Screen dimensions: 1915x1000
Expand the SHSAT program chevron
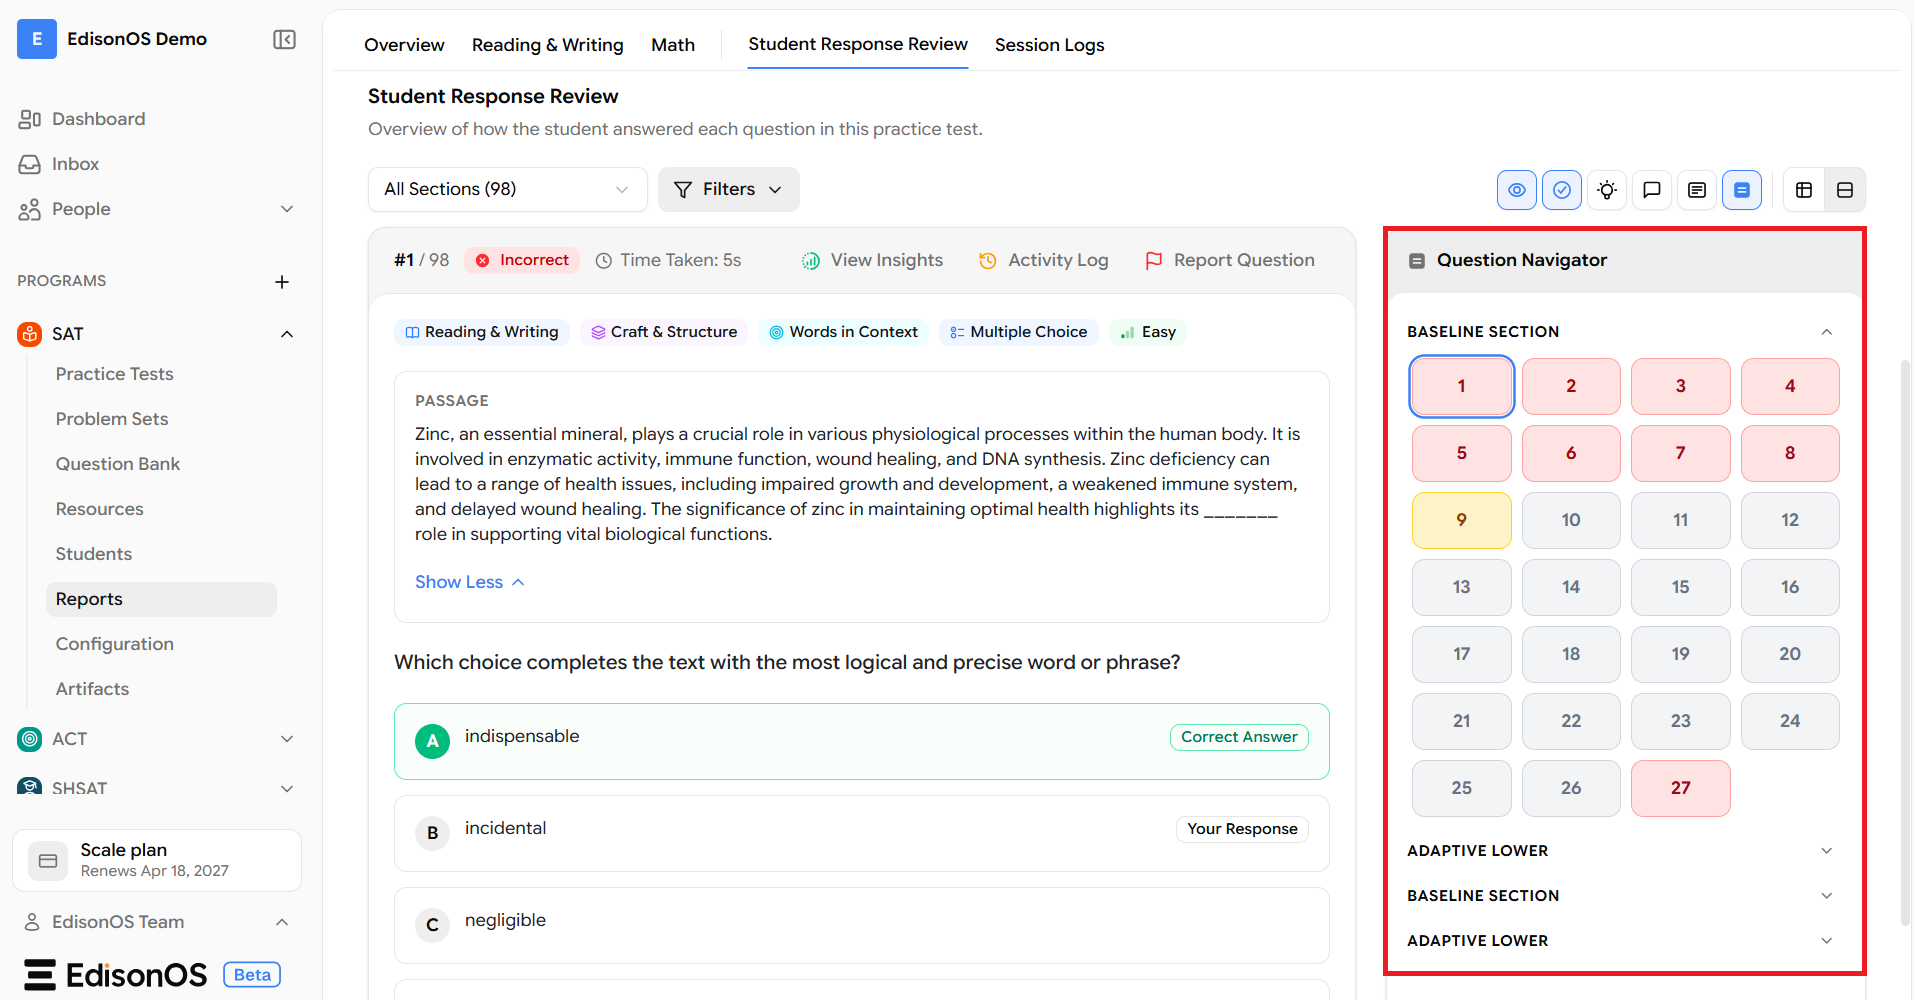[287, 789]
